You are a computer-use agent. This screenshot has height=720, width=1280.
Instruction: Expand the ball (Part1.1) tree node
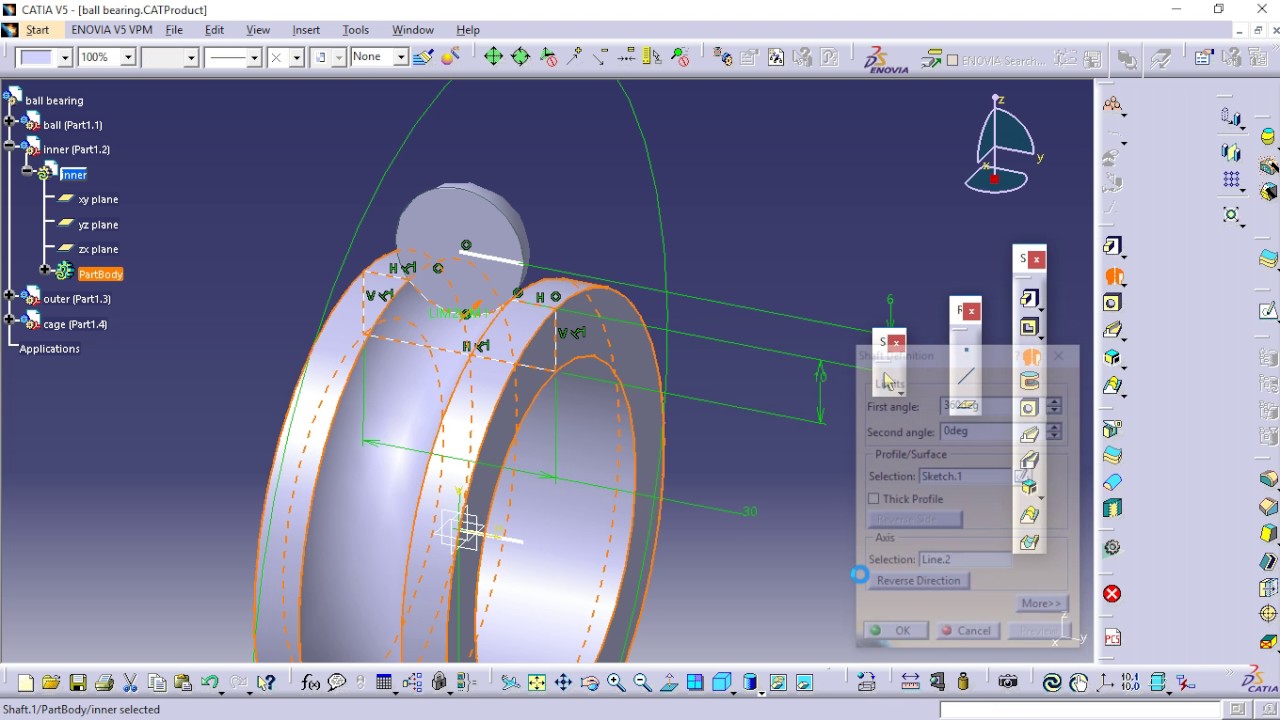pos(9,122)
